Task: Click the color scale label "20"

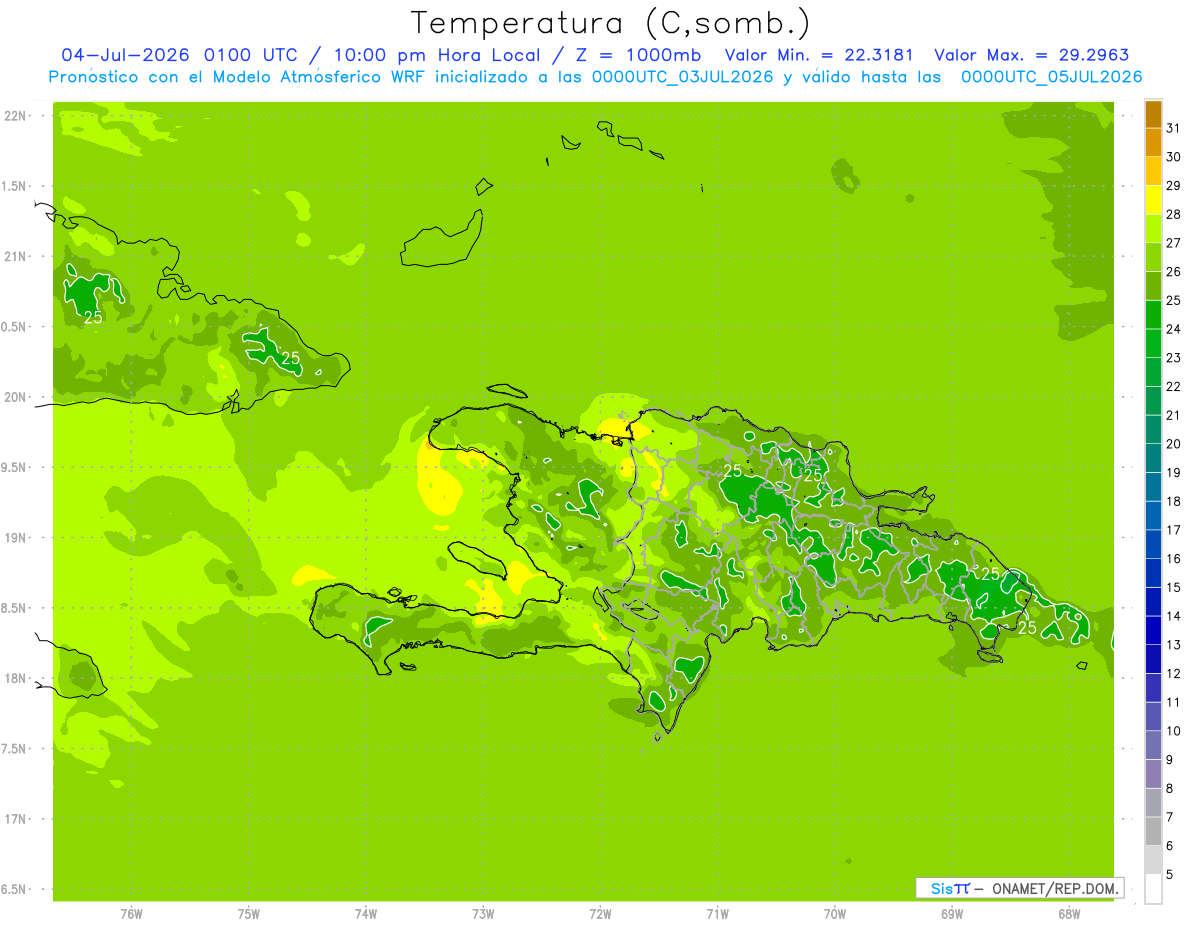Action: coord(1173,444)
